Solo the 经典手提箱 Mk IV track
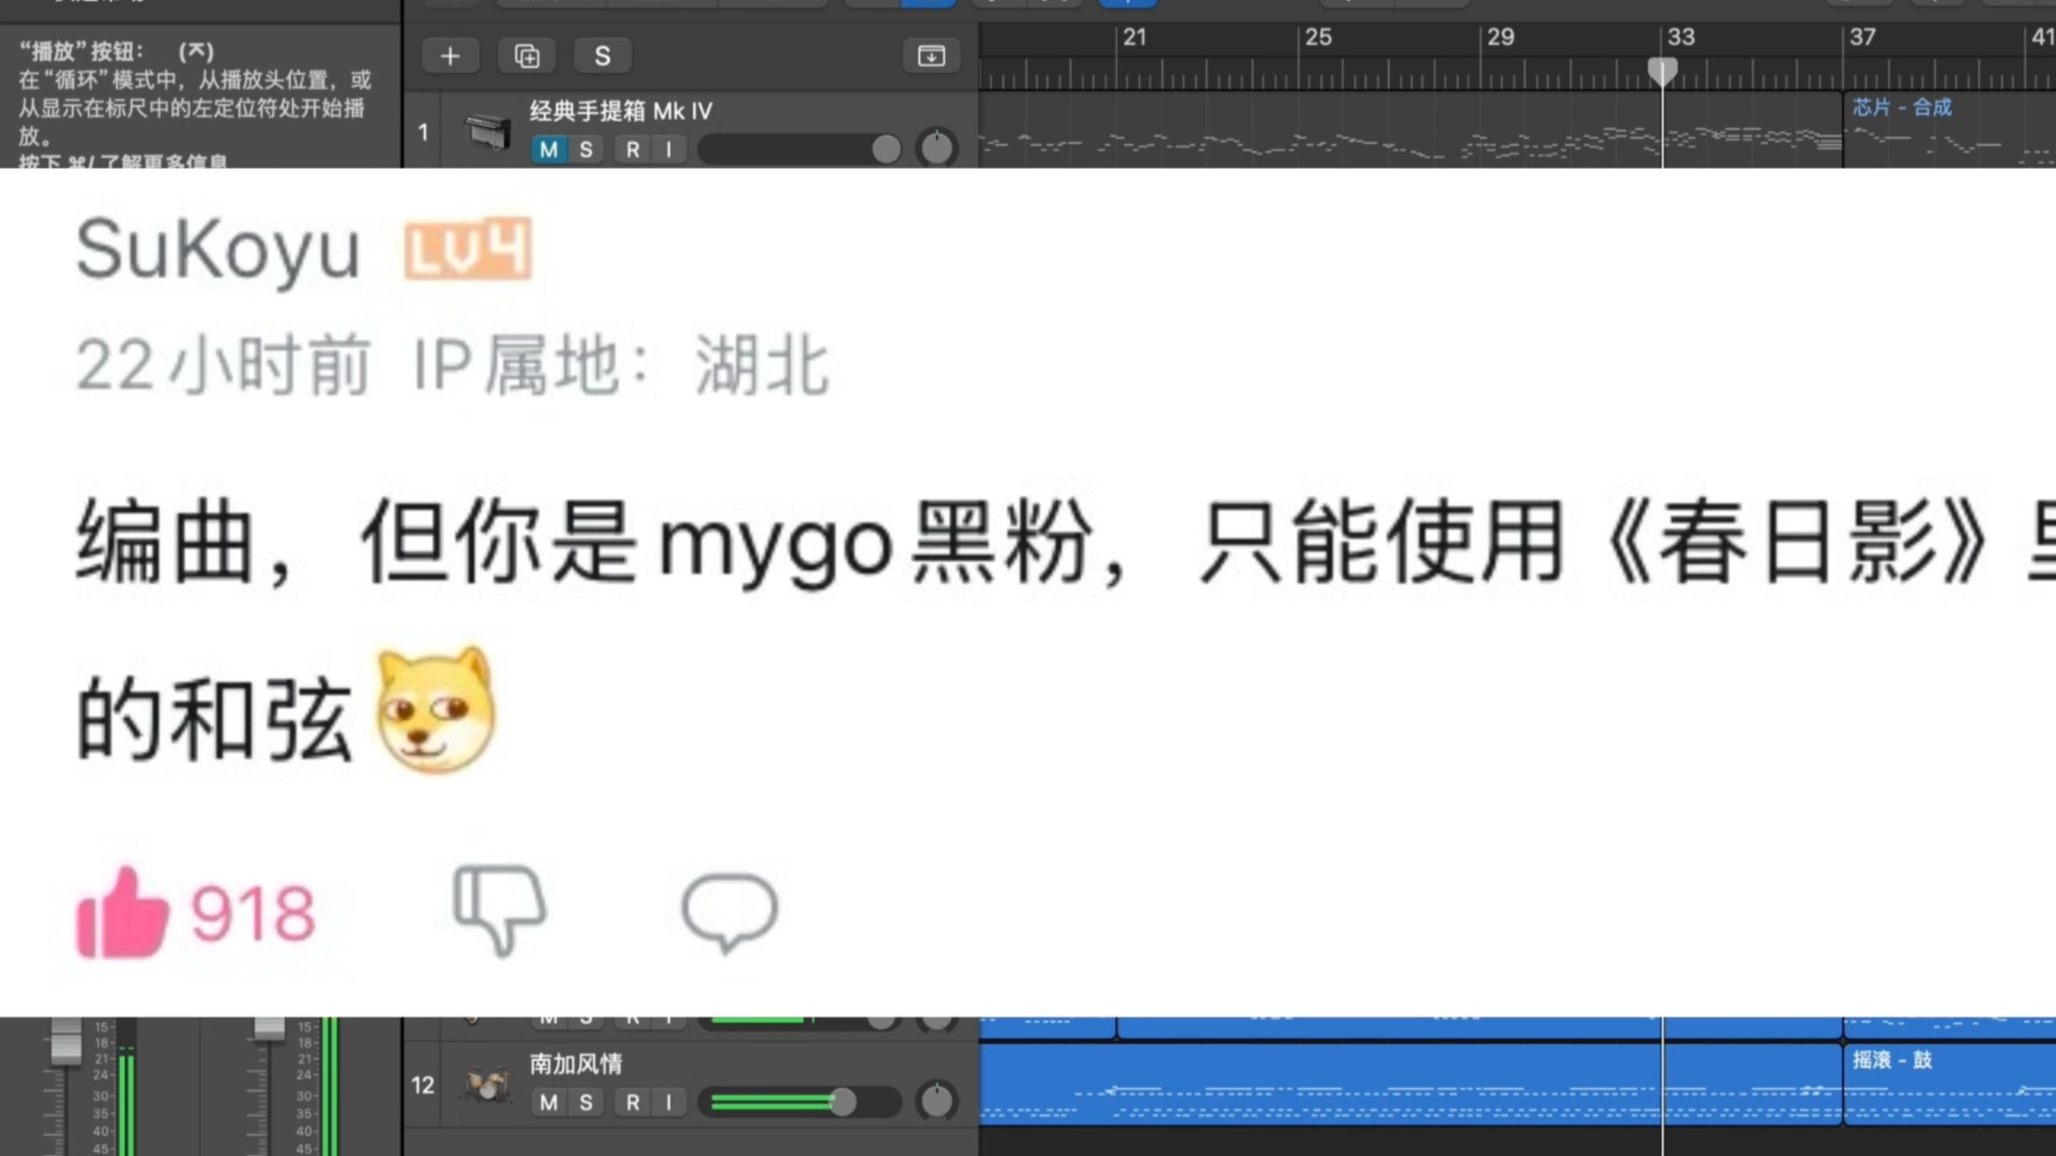 click(586, 150)
